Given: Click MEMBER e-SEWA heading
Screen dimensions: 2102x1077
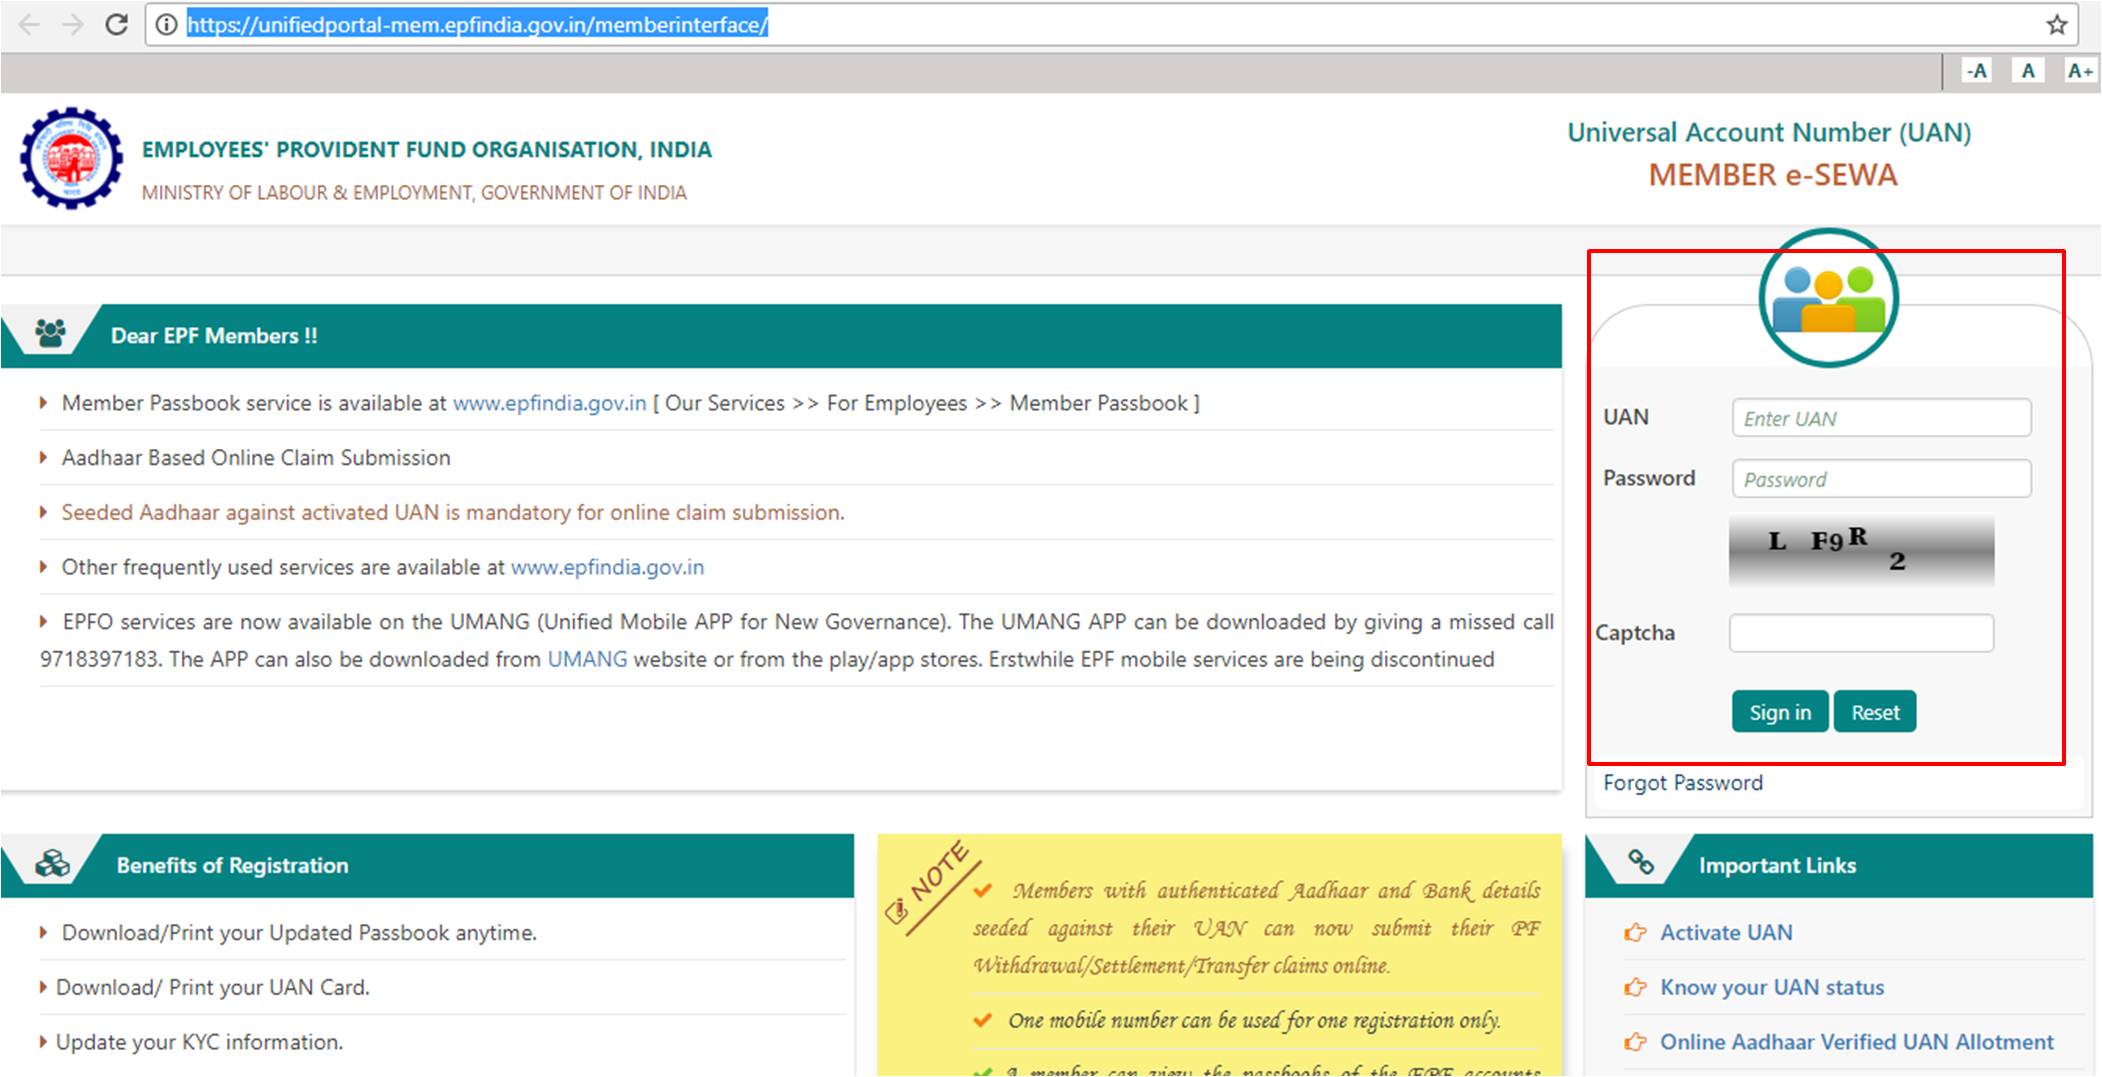Looking at the screenshot, I should coord(1772,175).
